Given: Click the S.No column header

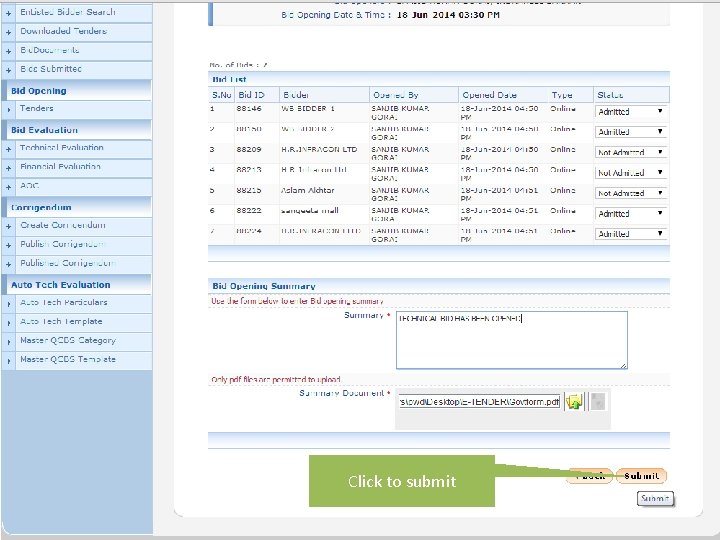Looking at the screenshot, I should [222, 95].
